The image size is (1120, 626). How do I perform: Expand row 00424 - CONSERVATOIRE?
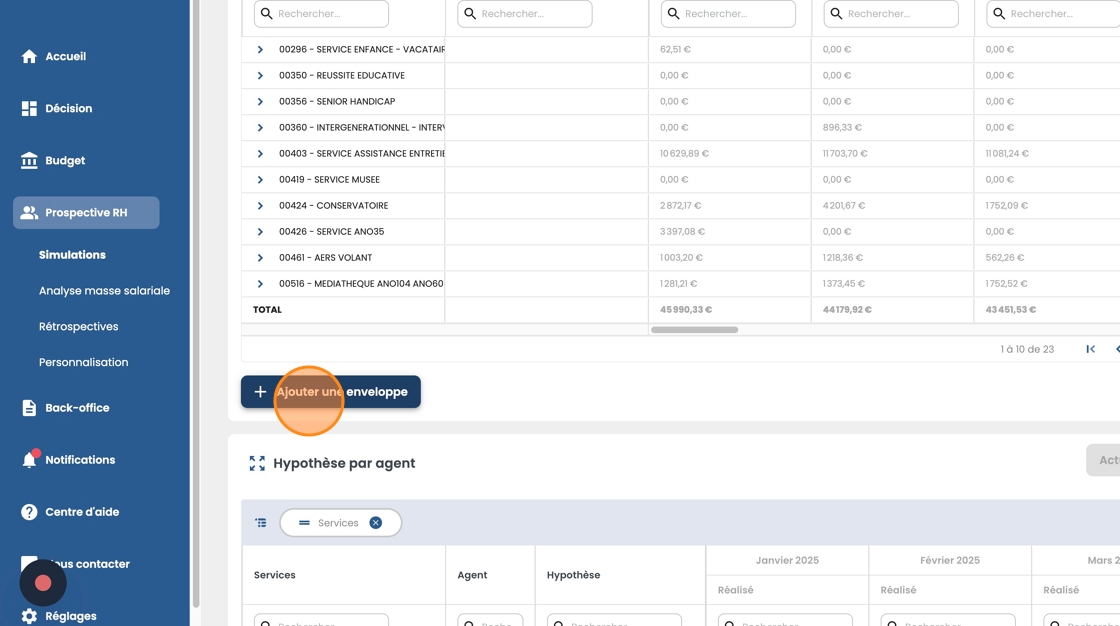pos(260,206)
